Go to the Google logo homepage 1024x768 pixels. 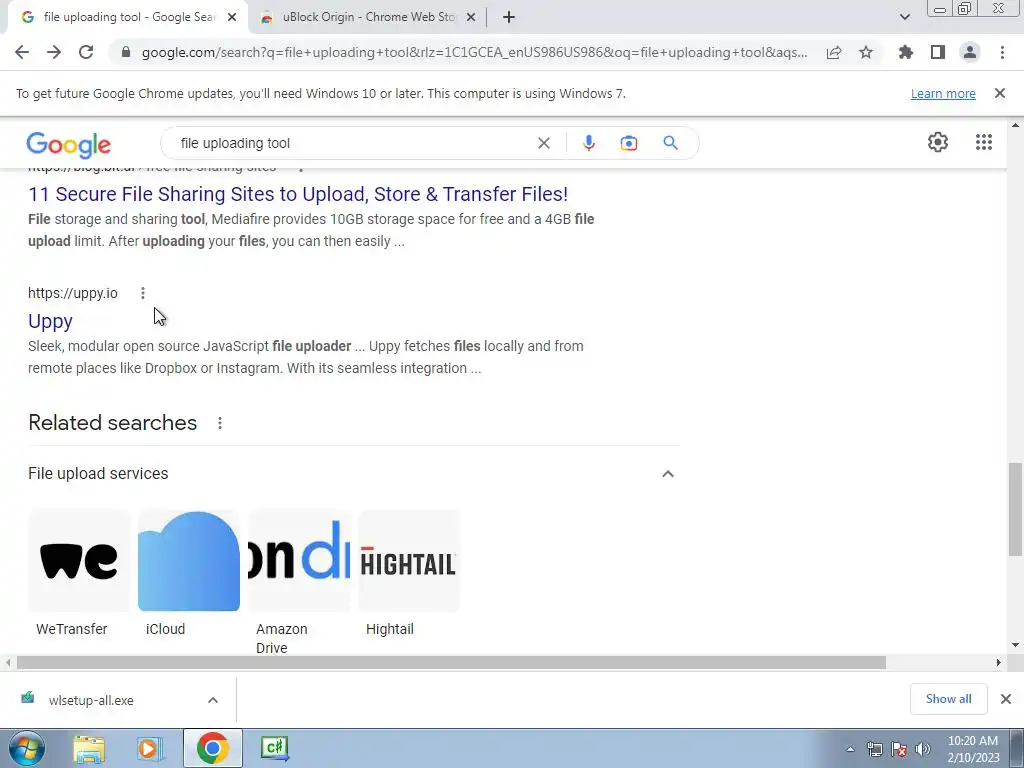pos(69,145)
